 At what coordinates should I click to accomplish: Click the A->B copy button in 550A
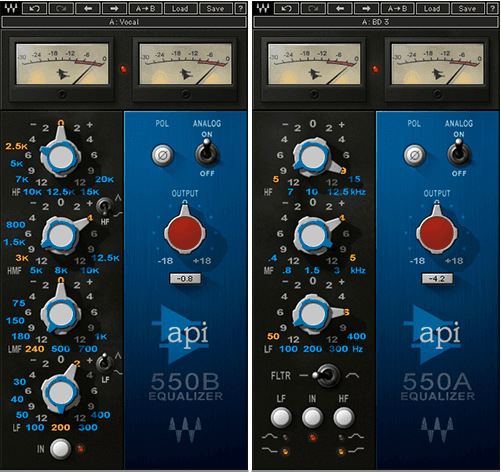(x=397, y=8)
